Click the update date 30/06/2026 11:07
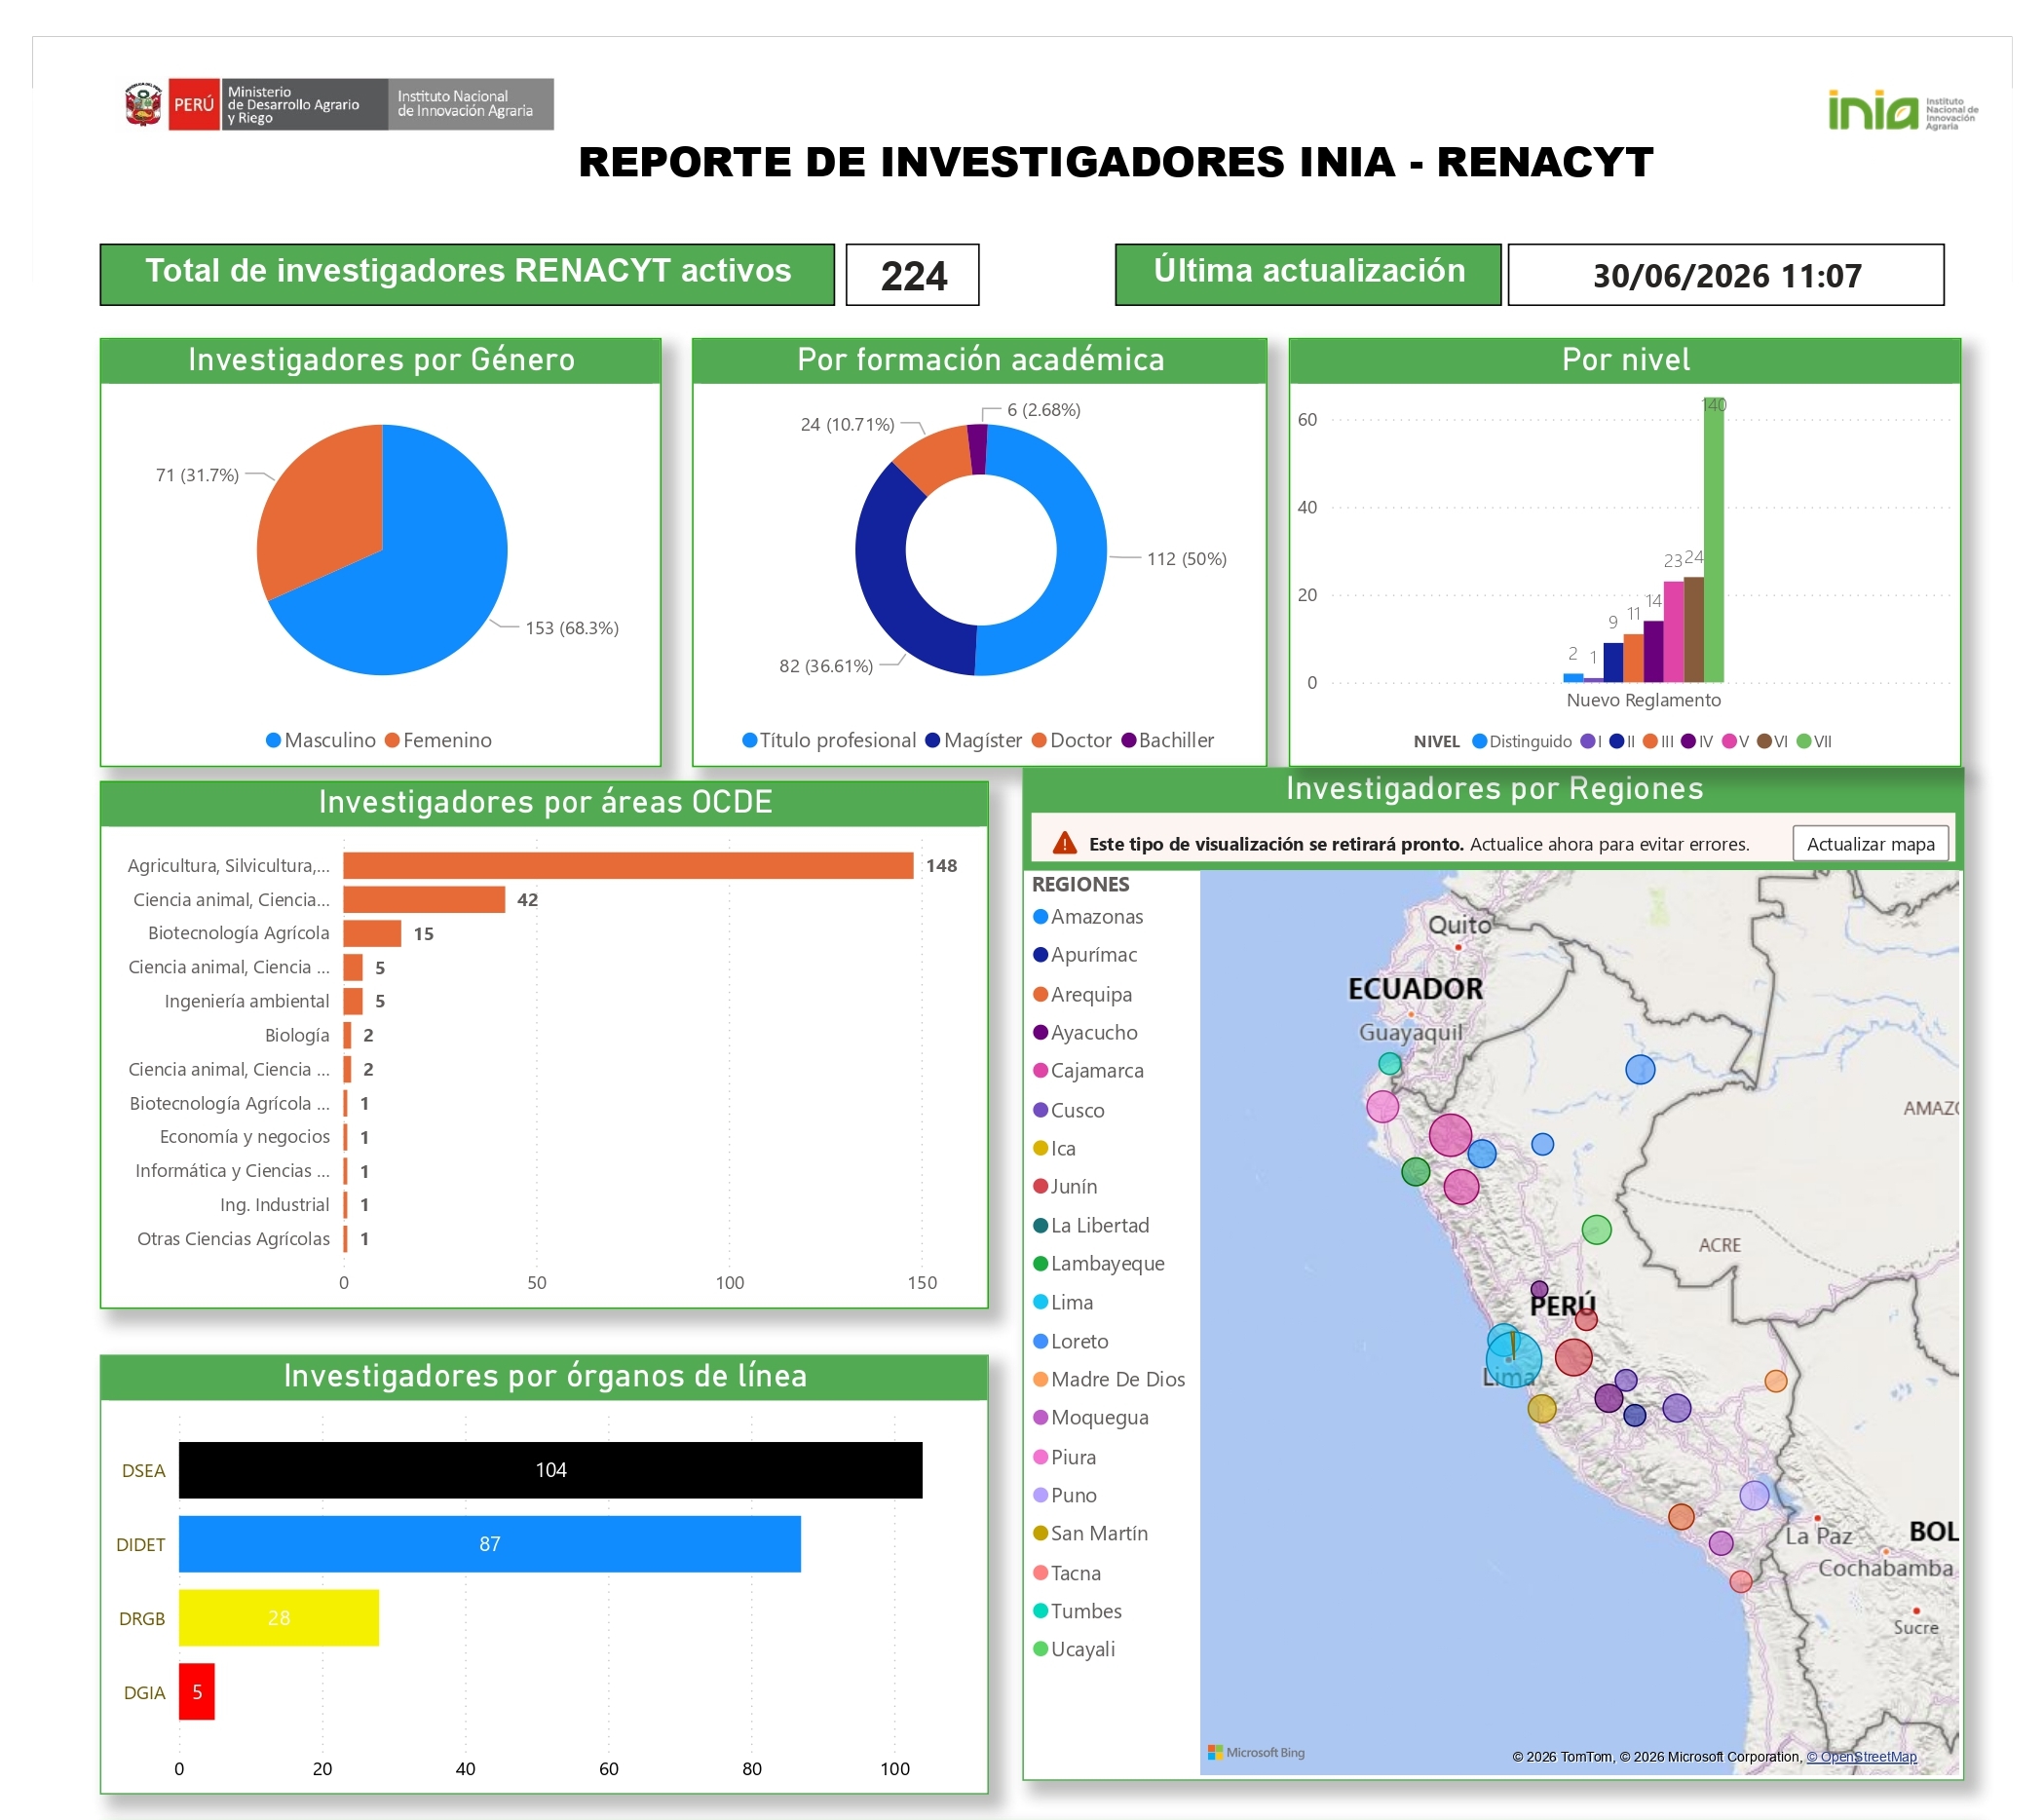This screenshot has height=1820, width=2044. [1725, 275]
